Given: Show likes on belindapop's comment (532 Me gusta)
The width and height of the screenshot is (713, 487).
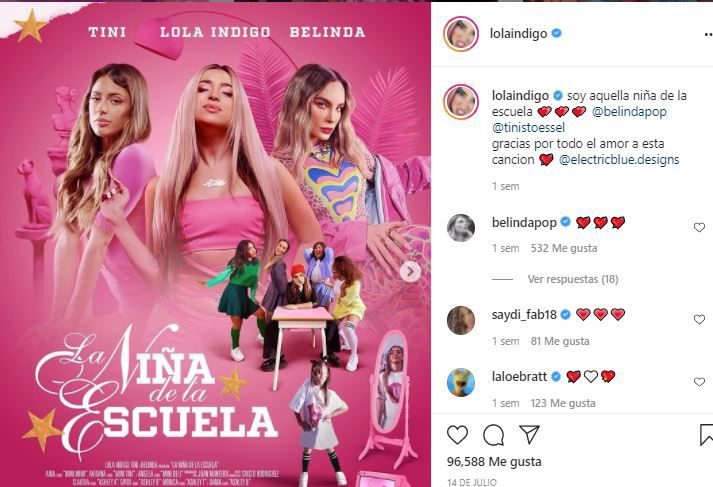Looking at the screenshot, I should [x=564, y=248].
